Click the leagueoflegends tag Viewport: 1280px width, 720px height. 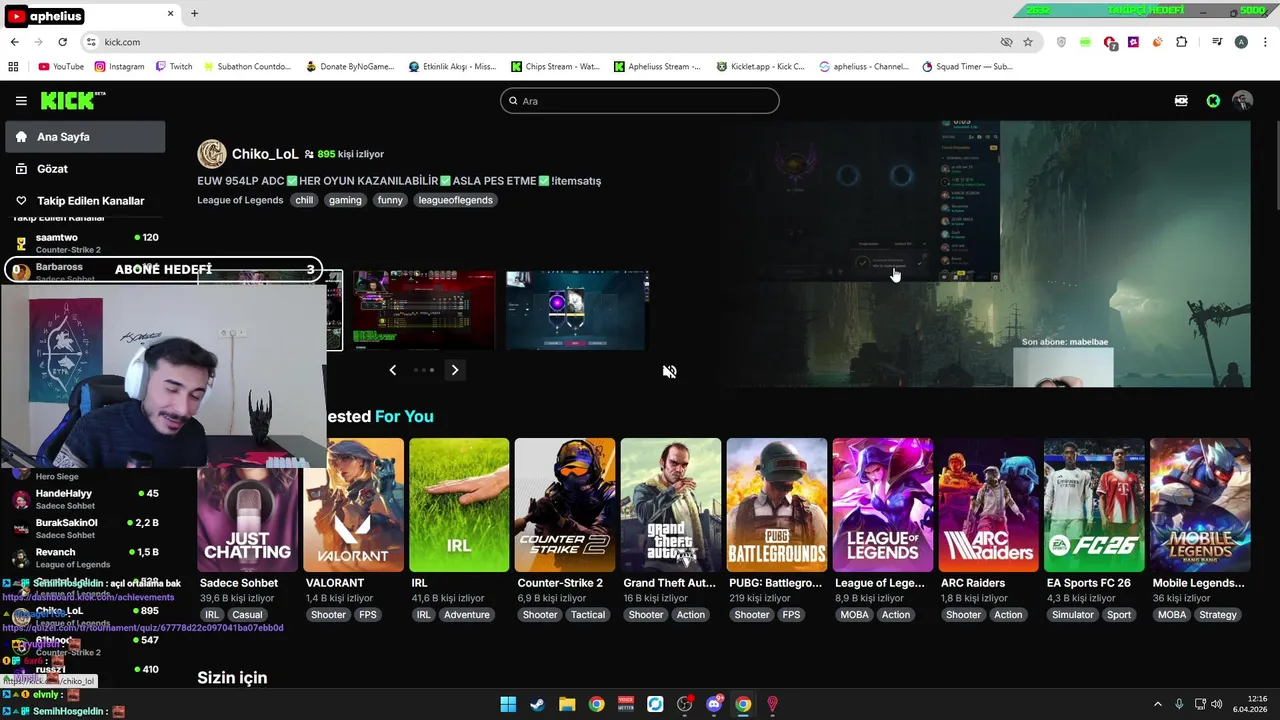tap(455, 200)
